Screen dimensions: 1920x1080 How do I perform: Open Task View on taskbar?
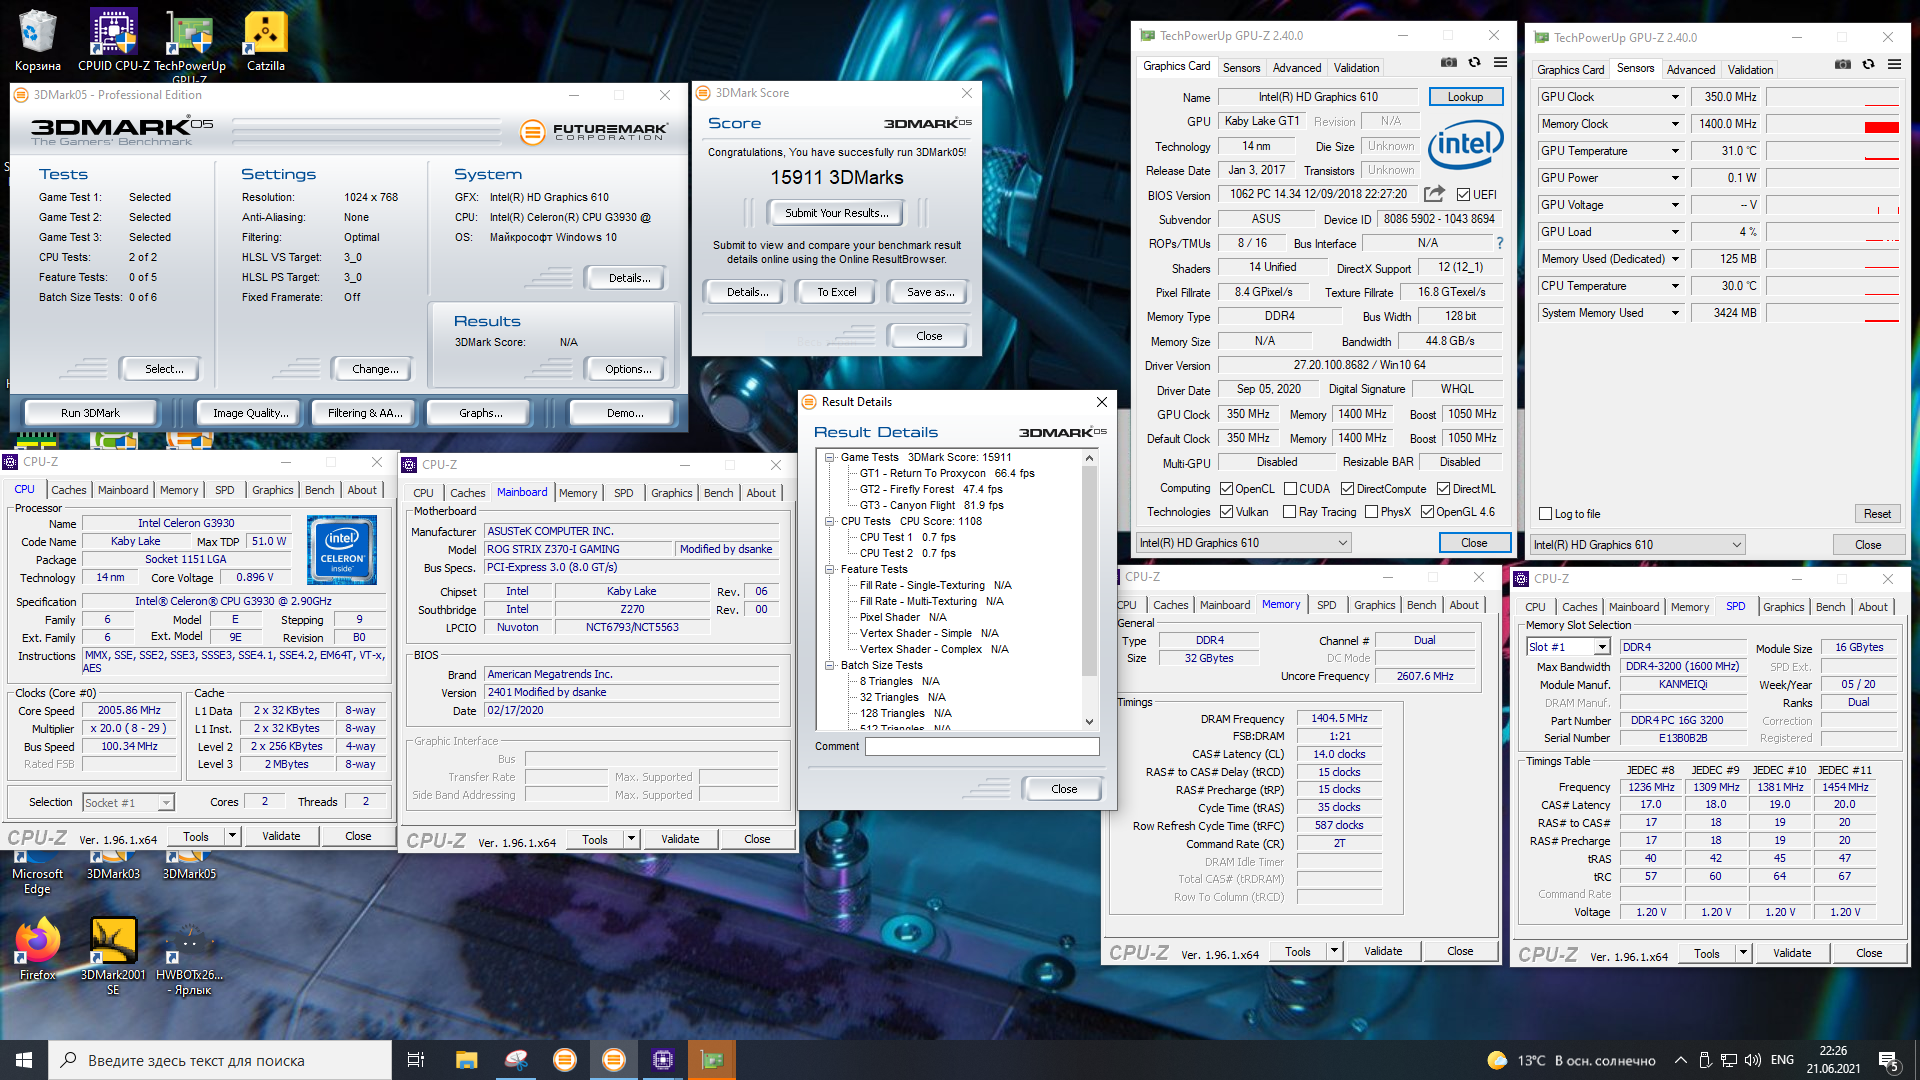click(416, 1060)
